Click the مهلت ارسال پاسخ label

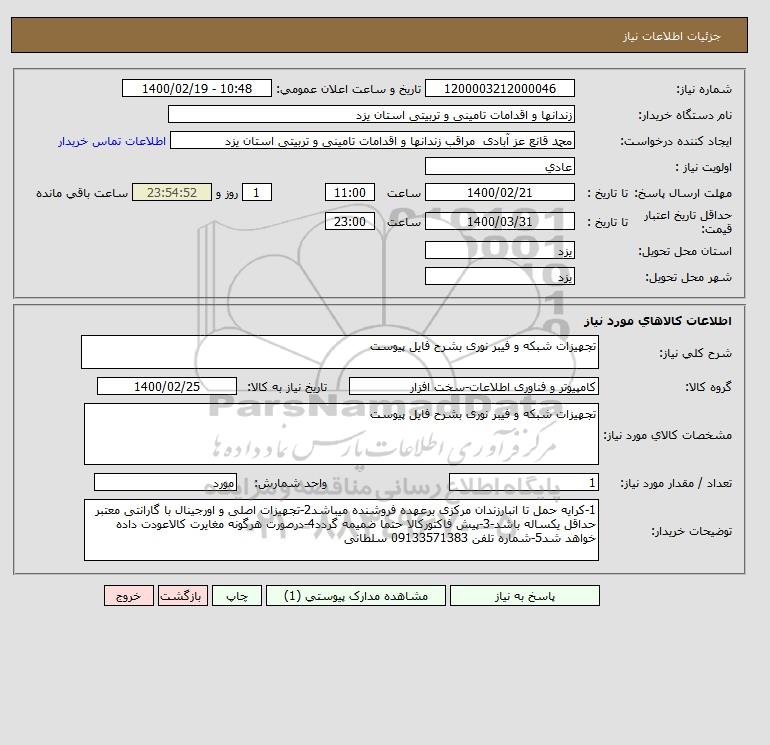[683, 193]
